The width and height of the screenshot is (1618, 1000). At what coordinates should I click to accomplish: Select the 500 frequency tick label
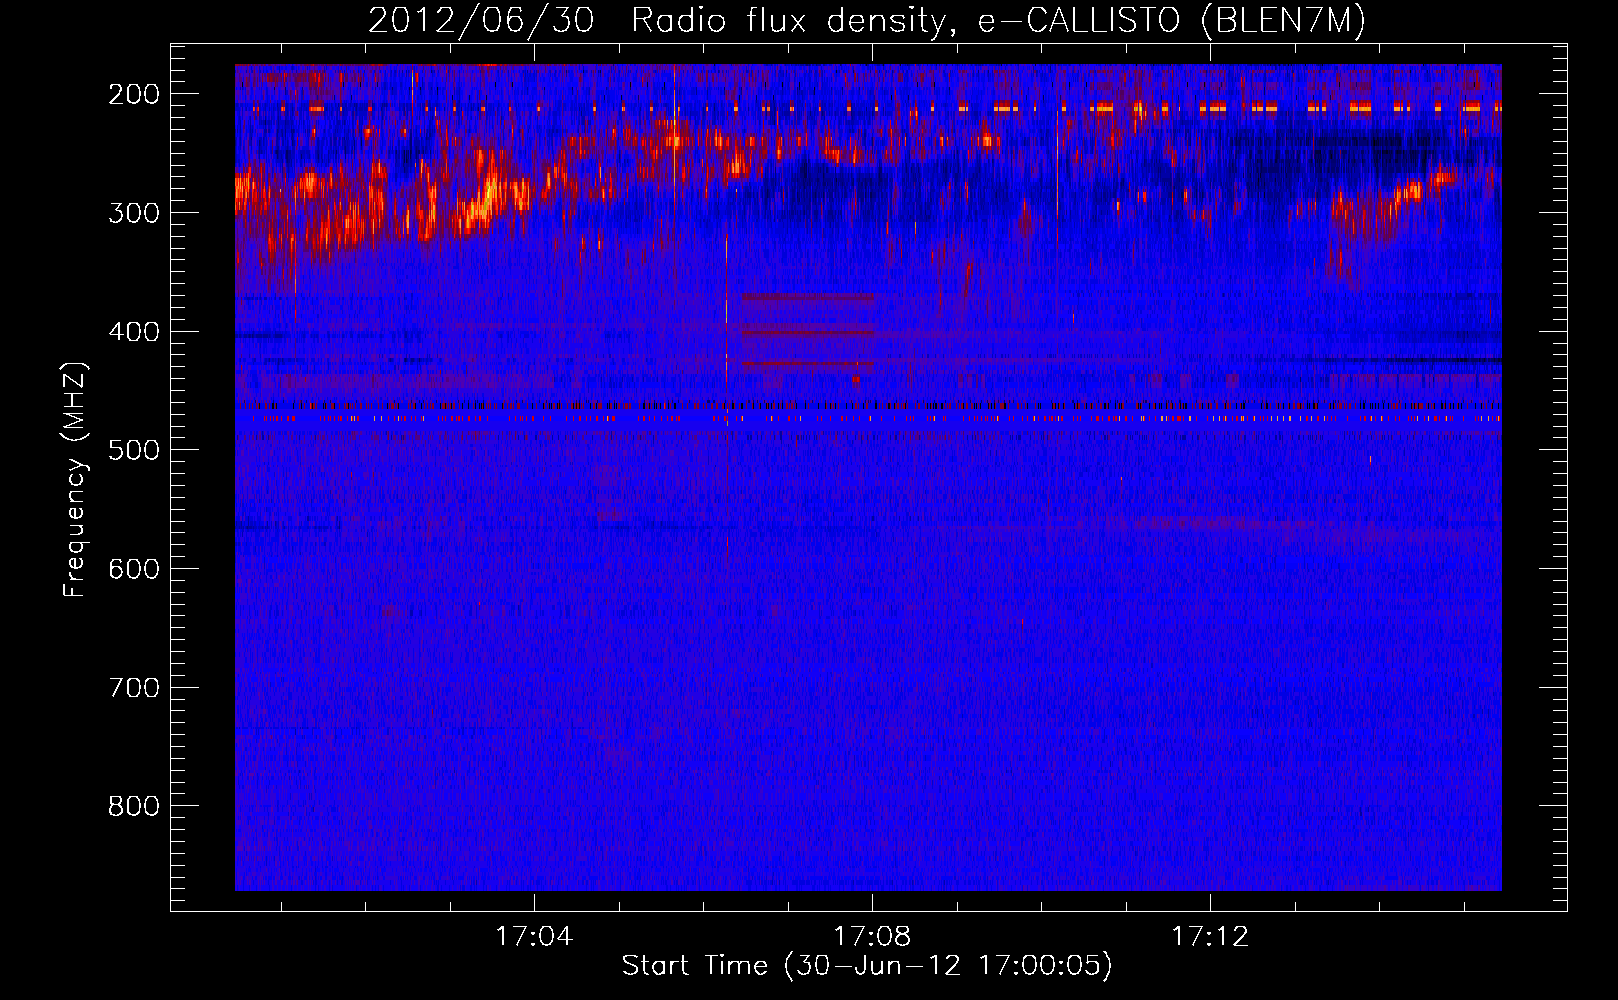click(x=133, y=450)
